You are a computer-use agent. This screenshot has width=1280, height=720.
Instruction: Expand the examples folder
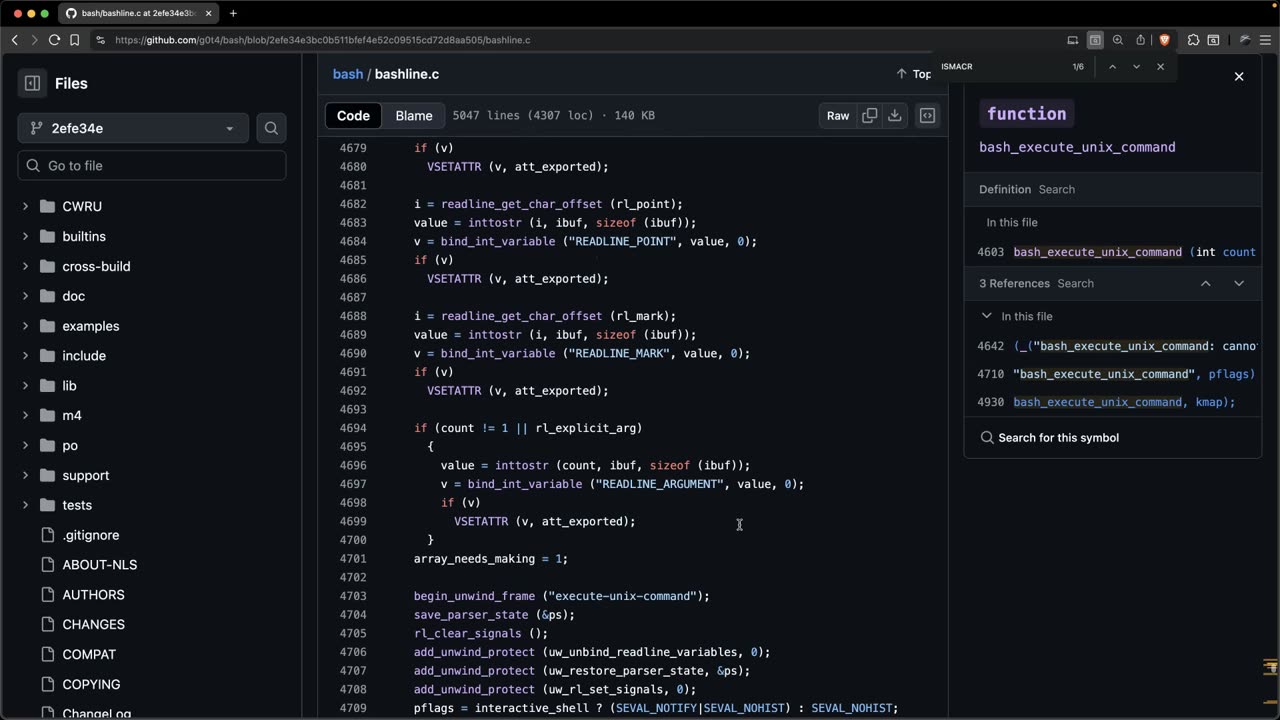tap(25, 327)
